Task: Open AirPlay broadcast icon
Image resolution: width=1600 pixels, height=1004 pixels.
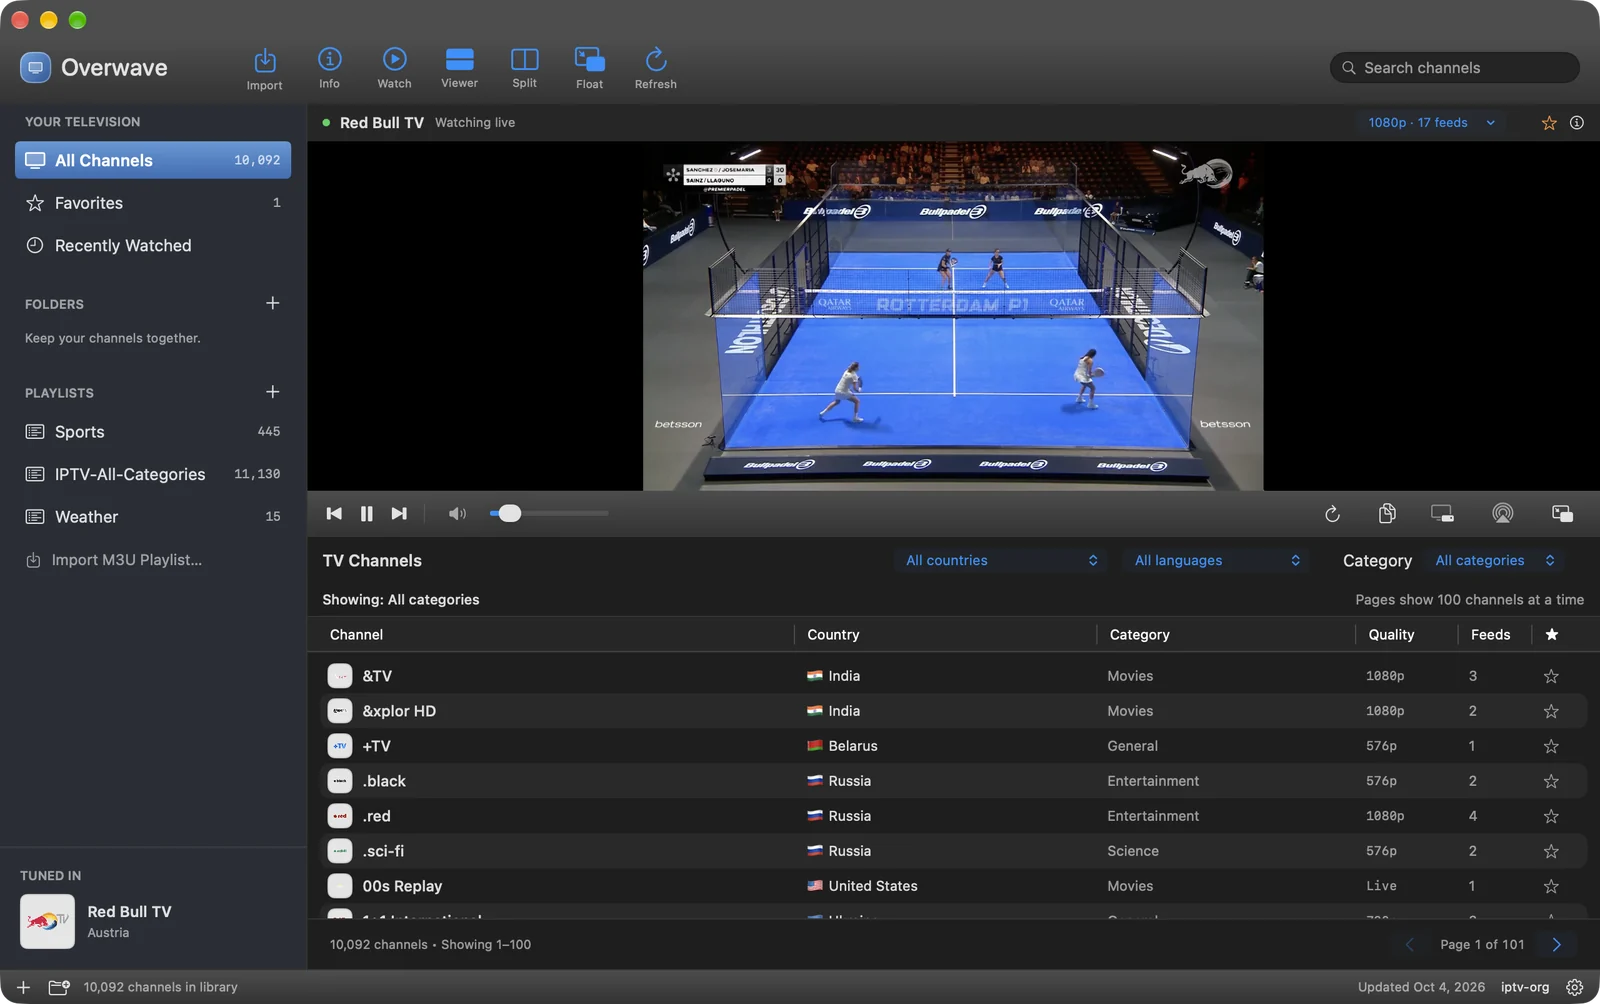Action: 1502,513
